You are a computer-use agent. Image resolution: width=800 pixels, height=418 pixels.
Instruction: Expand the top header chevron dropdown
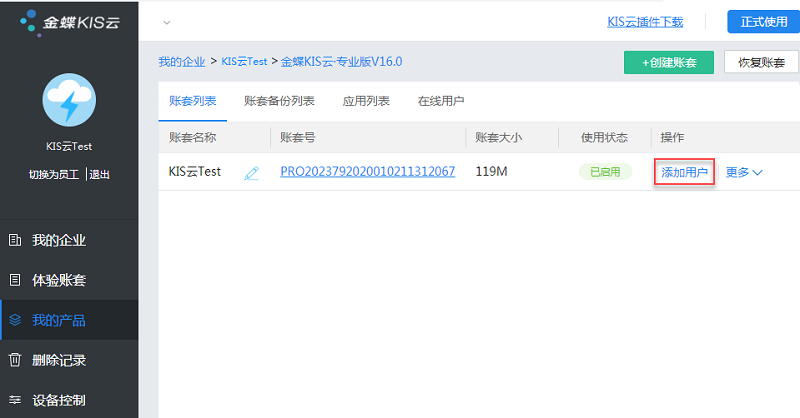pos(166,22)
